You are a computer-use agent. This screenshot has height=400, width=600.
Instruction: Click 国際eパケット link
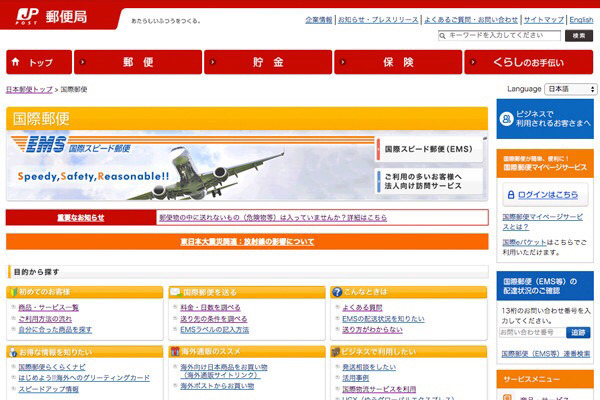click(x=524, y=242)
